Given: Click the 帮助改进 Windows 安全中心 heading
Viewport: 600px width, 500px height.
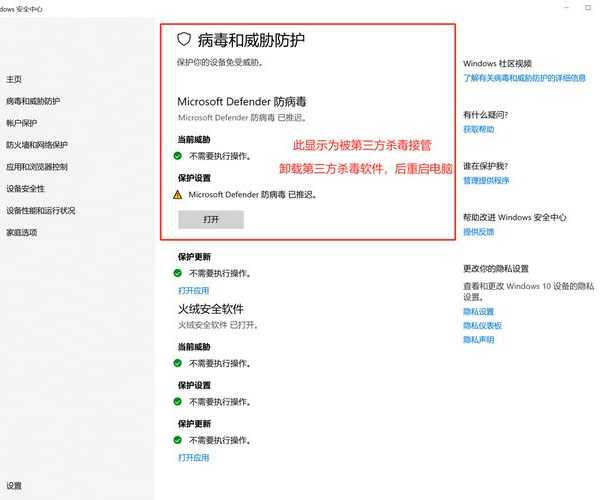Looking at the screenshot, I should [515, 217].
